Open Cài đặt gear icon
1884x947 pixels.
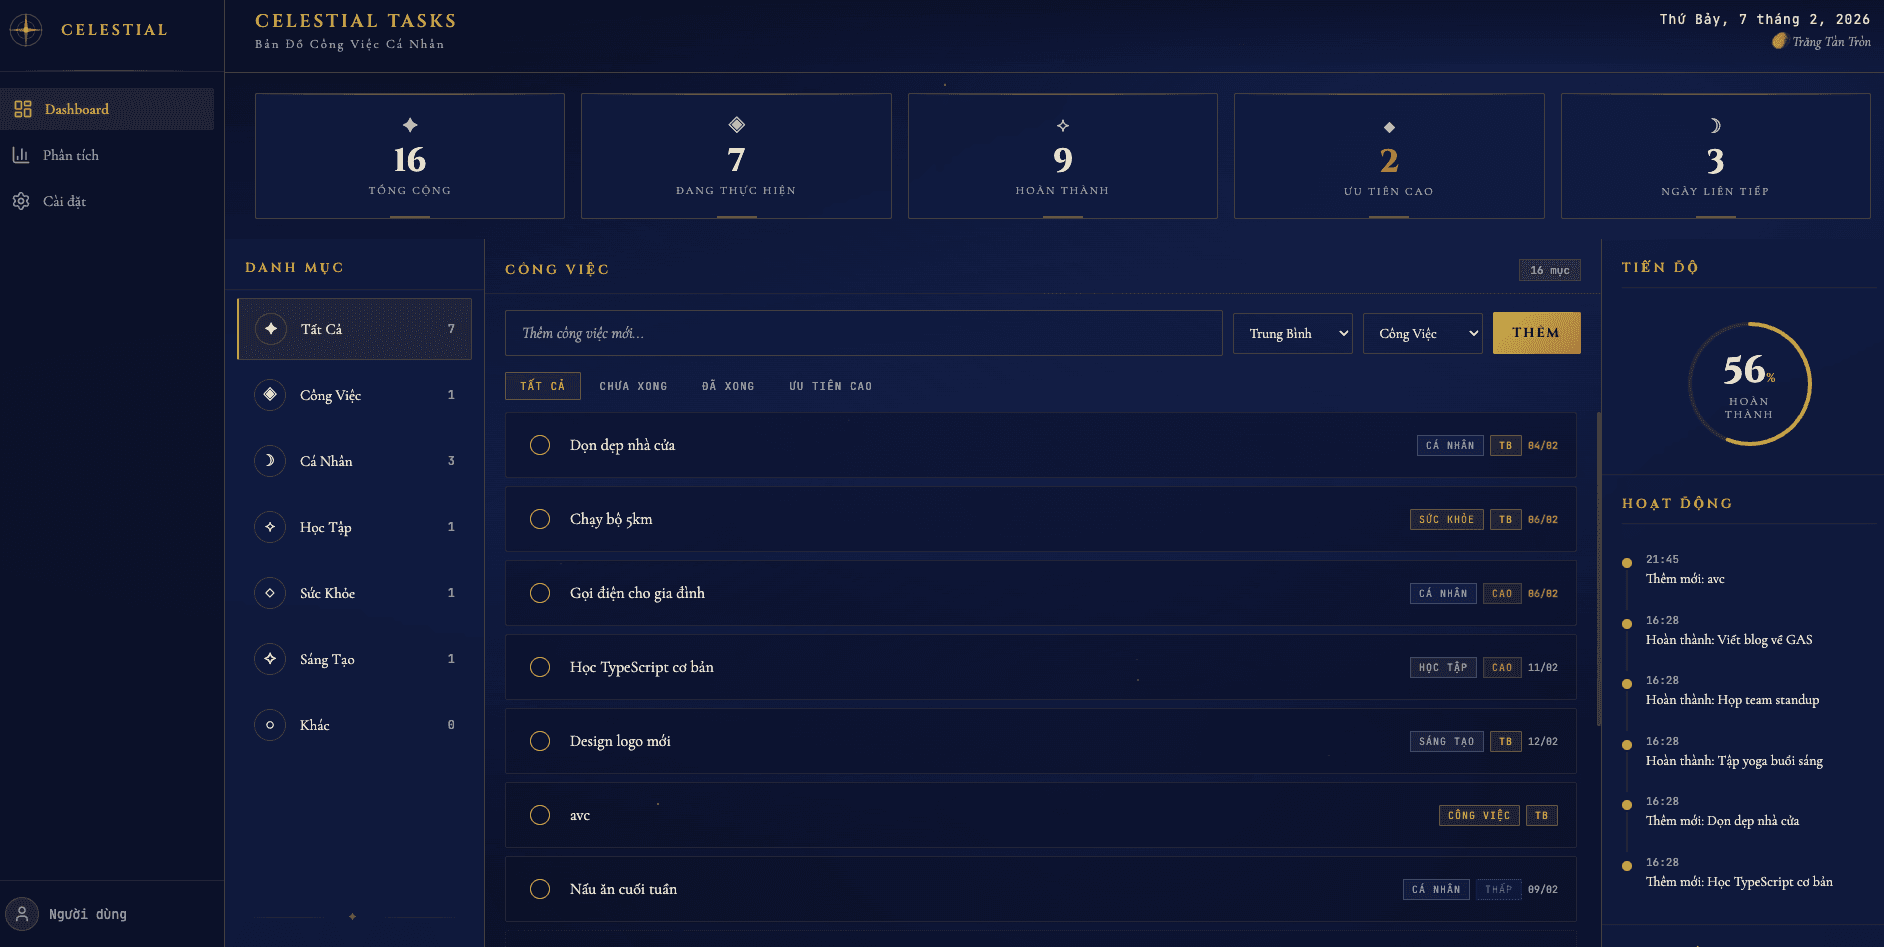pos(21,201)
